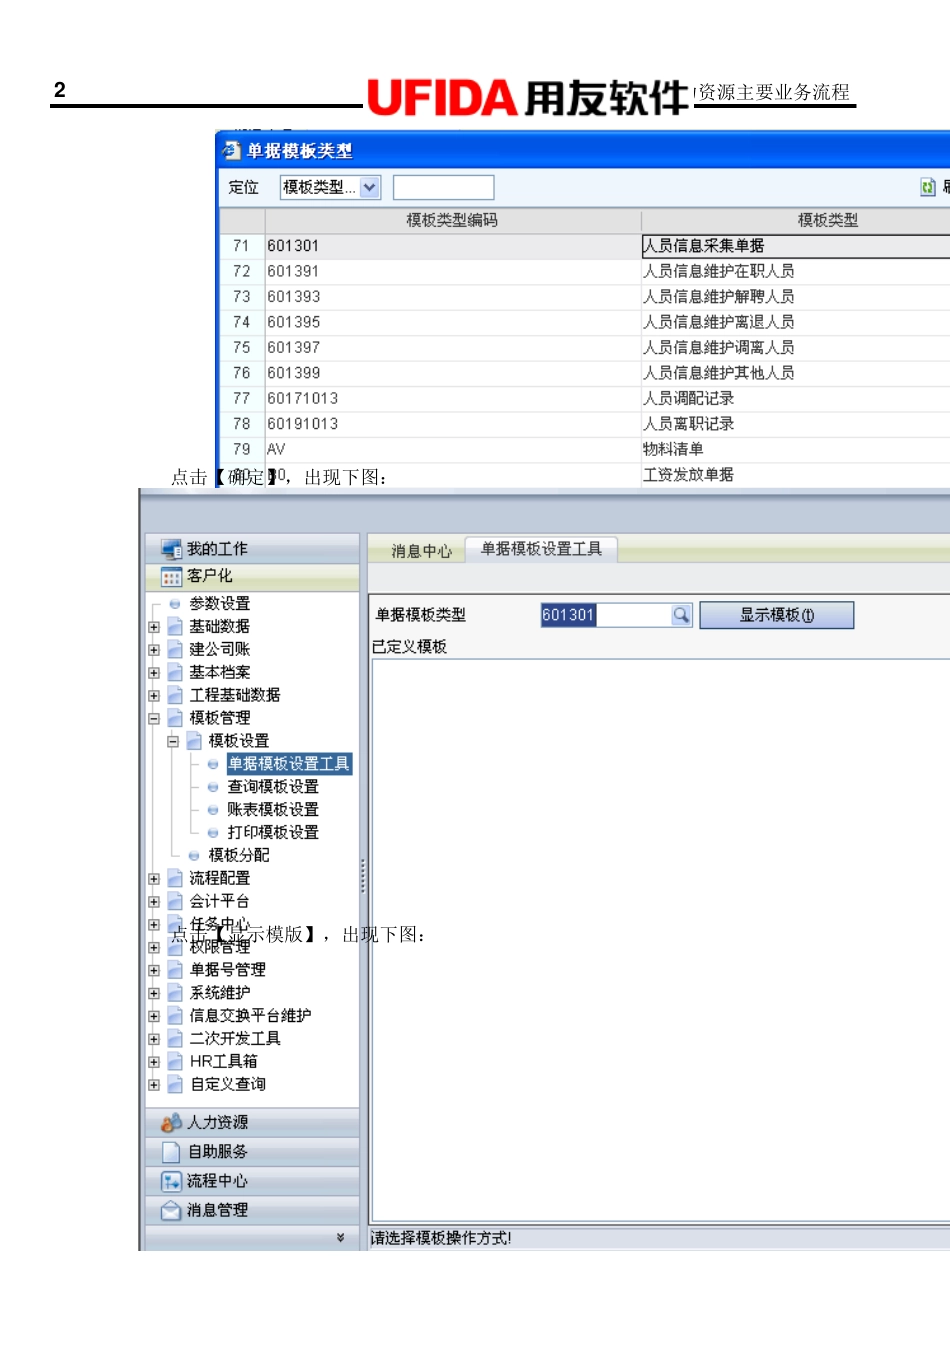The height and width of the screenshot is (1350, 950).
Task: Click the 模板设置 folder icon
Action: click(x=194, y=741)
